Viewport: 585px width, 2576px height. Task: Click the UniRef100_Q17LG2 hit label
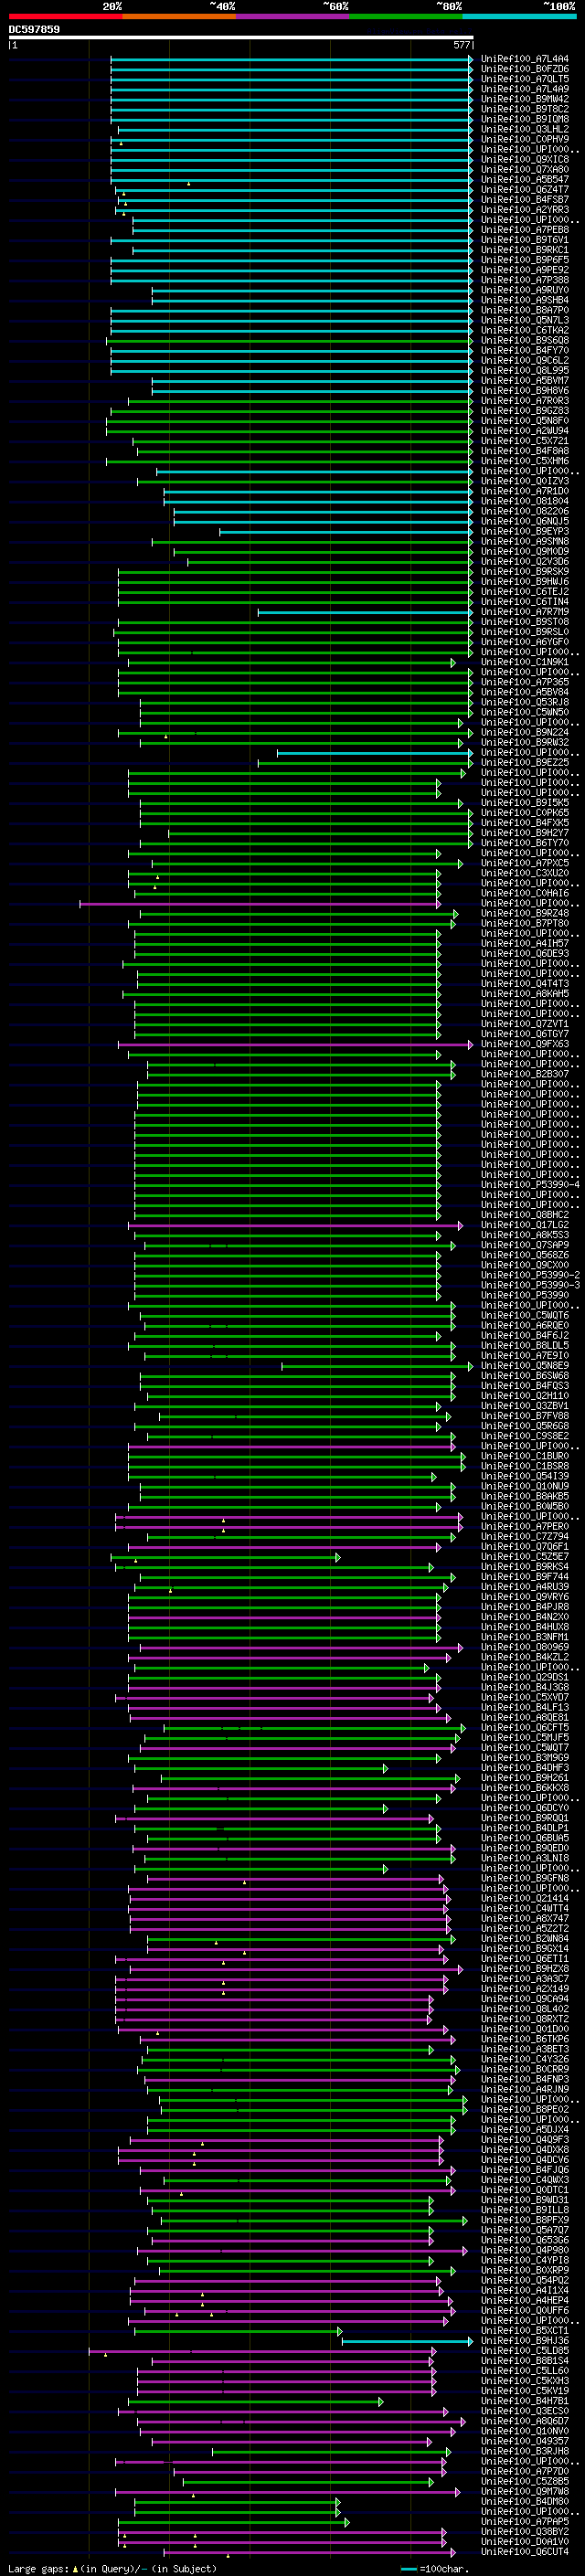pos(525,1225)
